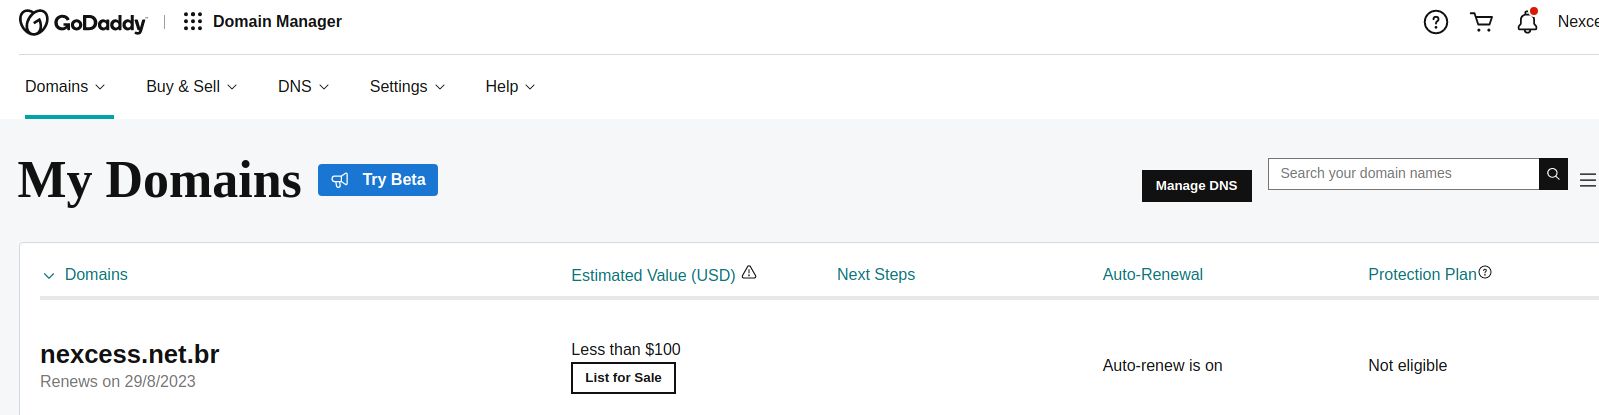Click the Try Beta button
The width and height of the screenshot is (1599, 415).
(378, 180)
